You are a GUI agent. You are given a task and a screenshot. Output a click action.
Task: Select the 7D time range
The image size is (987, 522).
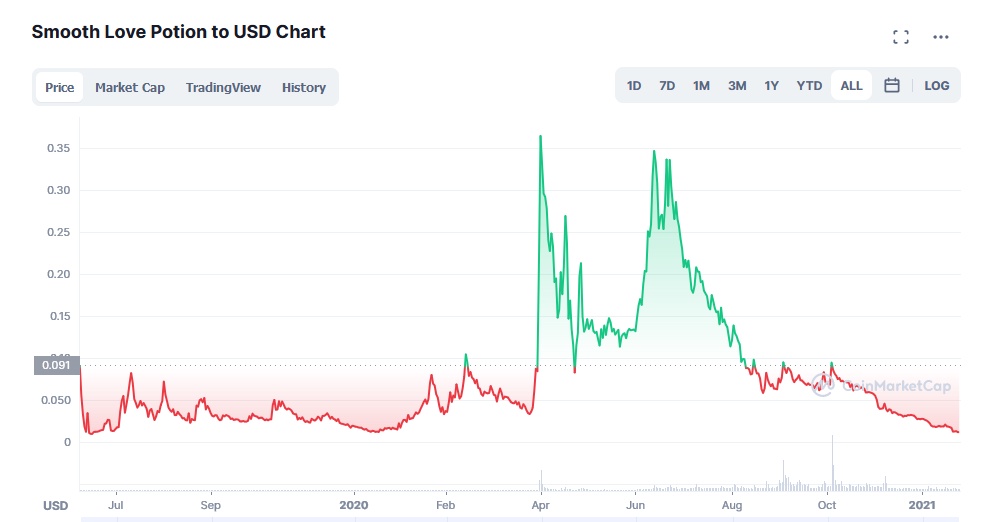[x=667, y=86]
